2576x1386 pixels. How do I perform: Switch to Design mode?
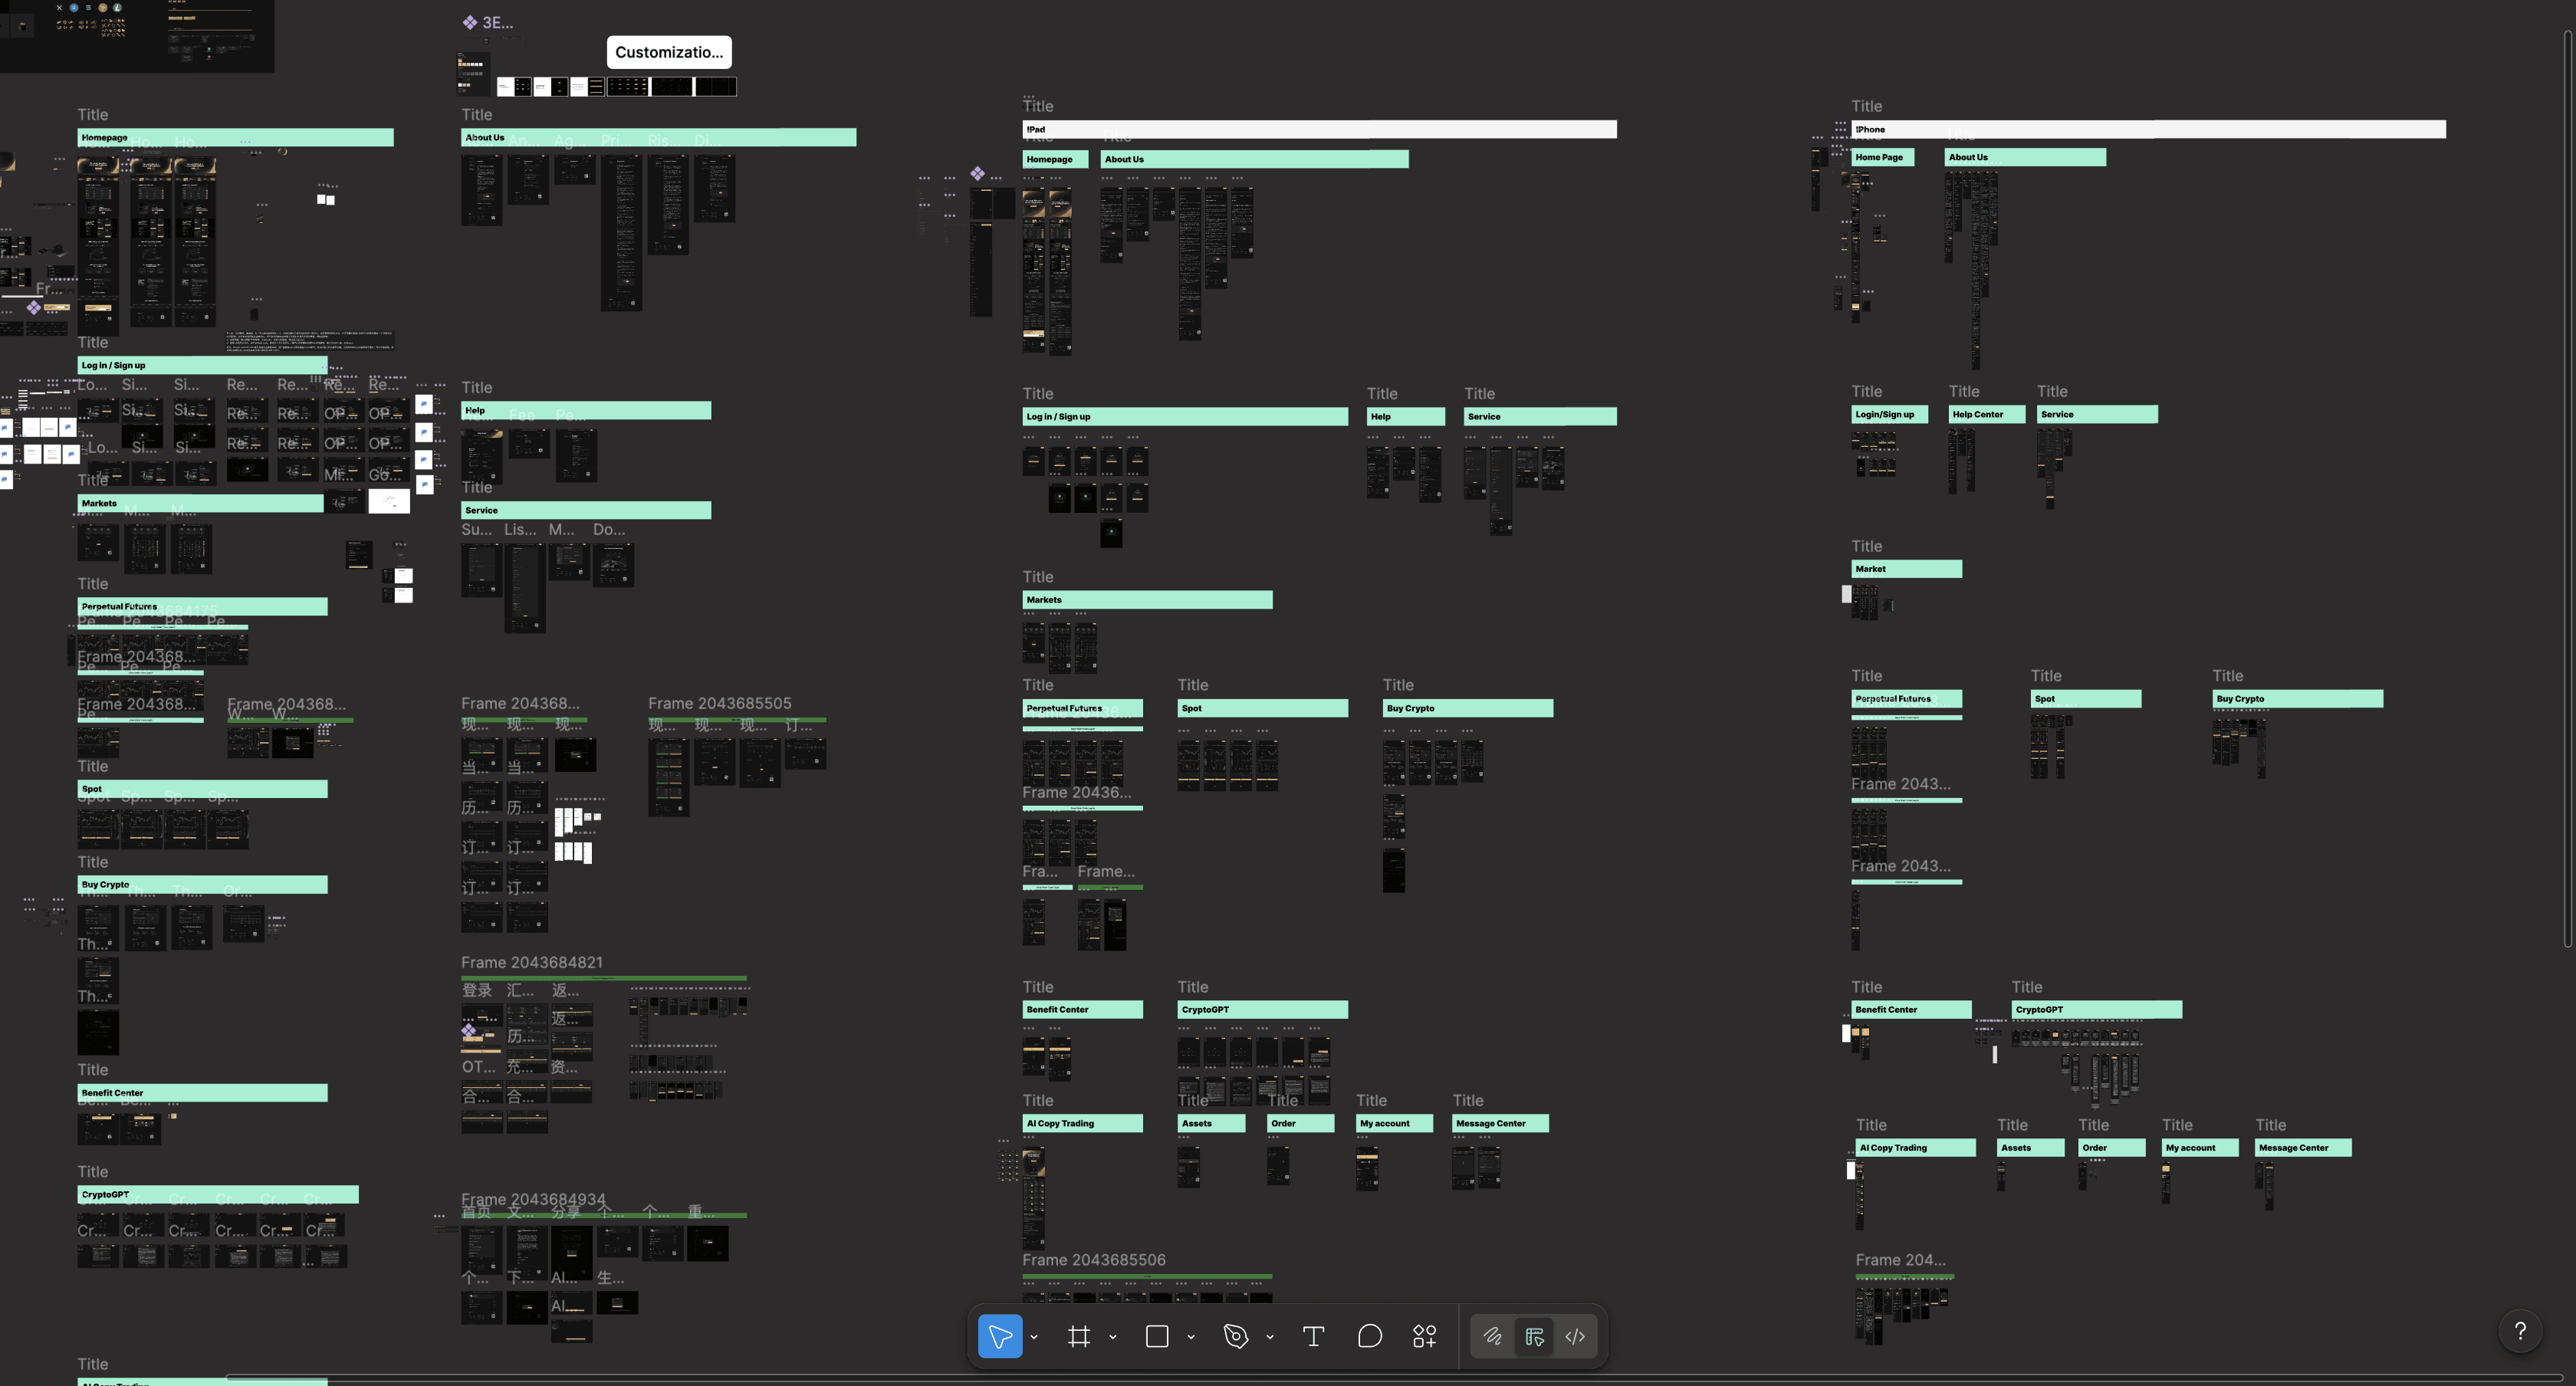pos(1534,1336)
